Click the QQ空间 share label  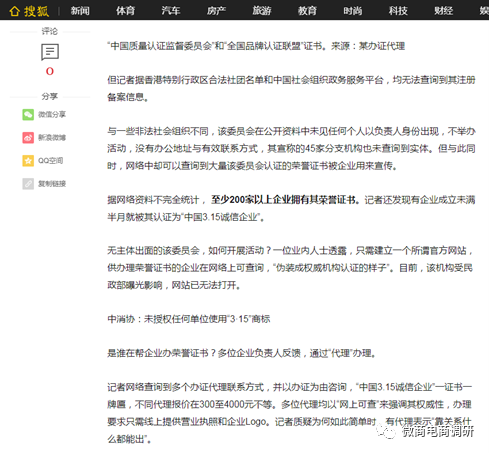coord(51,161)
